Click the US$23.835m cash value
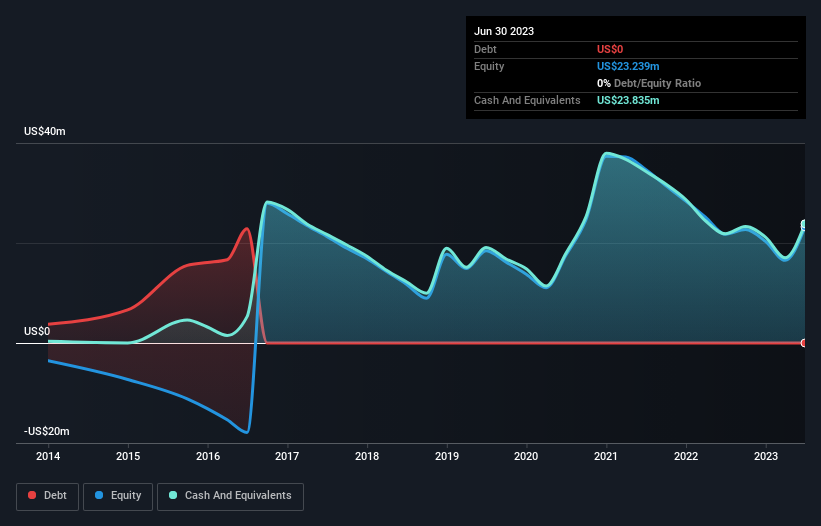This screenshot has height=526, width=821. click(x=628, y=100)
